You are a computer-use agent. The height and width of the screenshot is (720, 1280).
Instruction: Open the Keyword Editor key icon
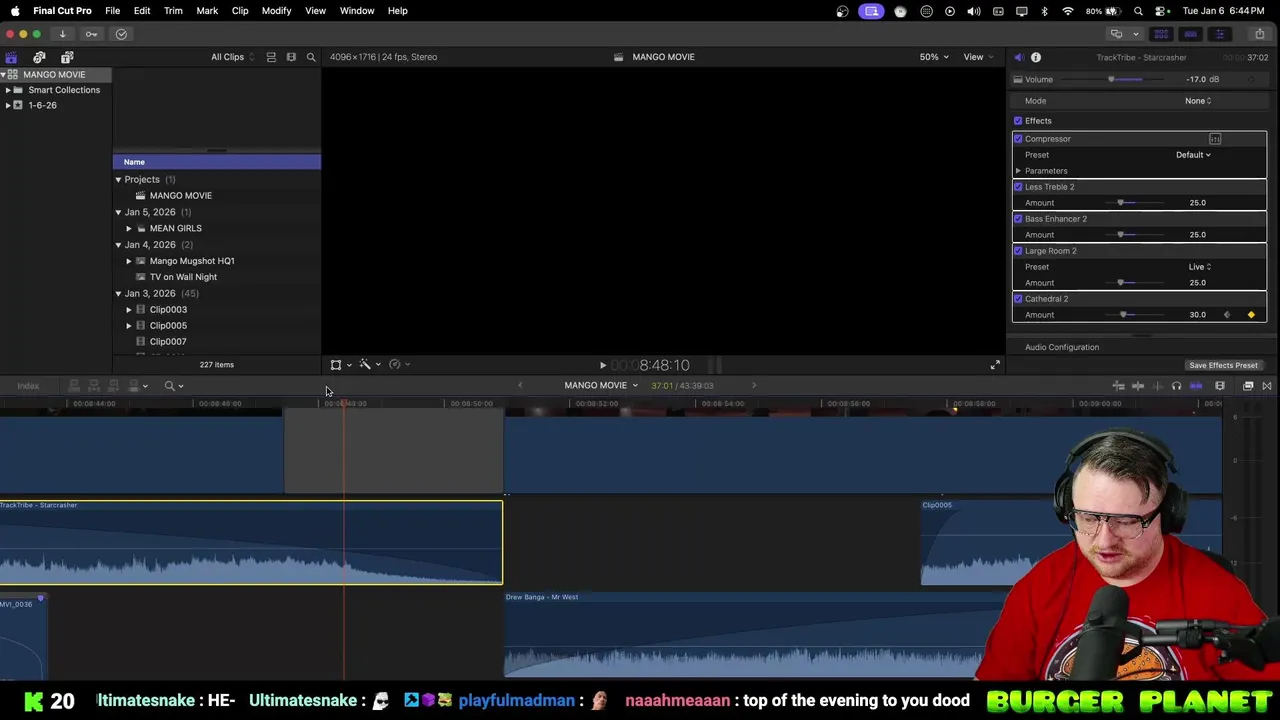click(x=91, y=34)
